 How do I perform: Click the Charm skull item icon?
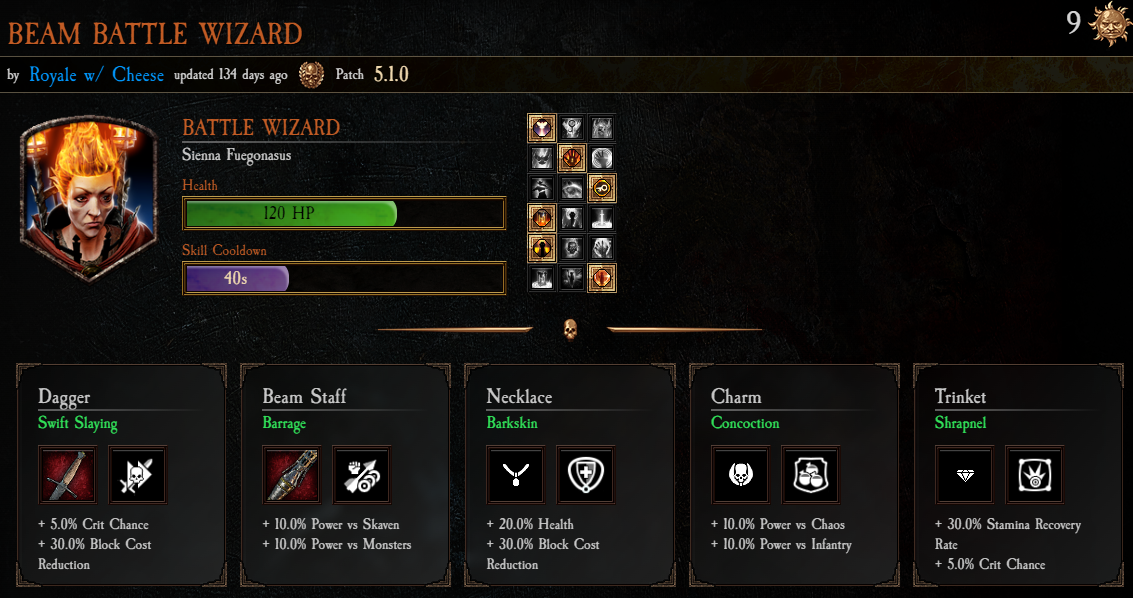coord(740,474)
